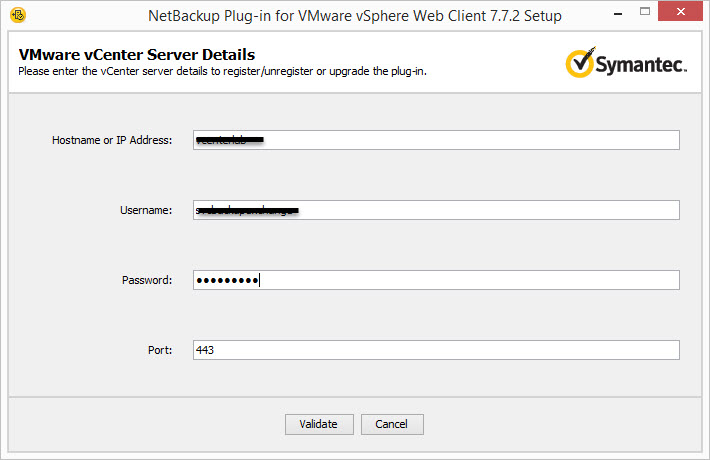Minimize the Setup window
The width and height of the screenshot is (710, 460).
pyautogui.click(x=618, y=14)
